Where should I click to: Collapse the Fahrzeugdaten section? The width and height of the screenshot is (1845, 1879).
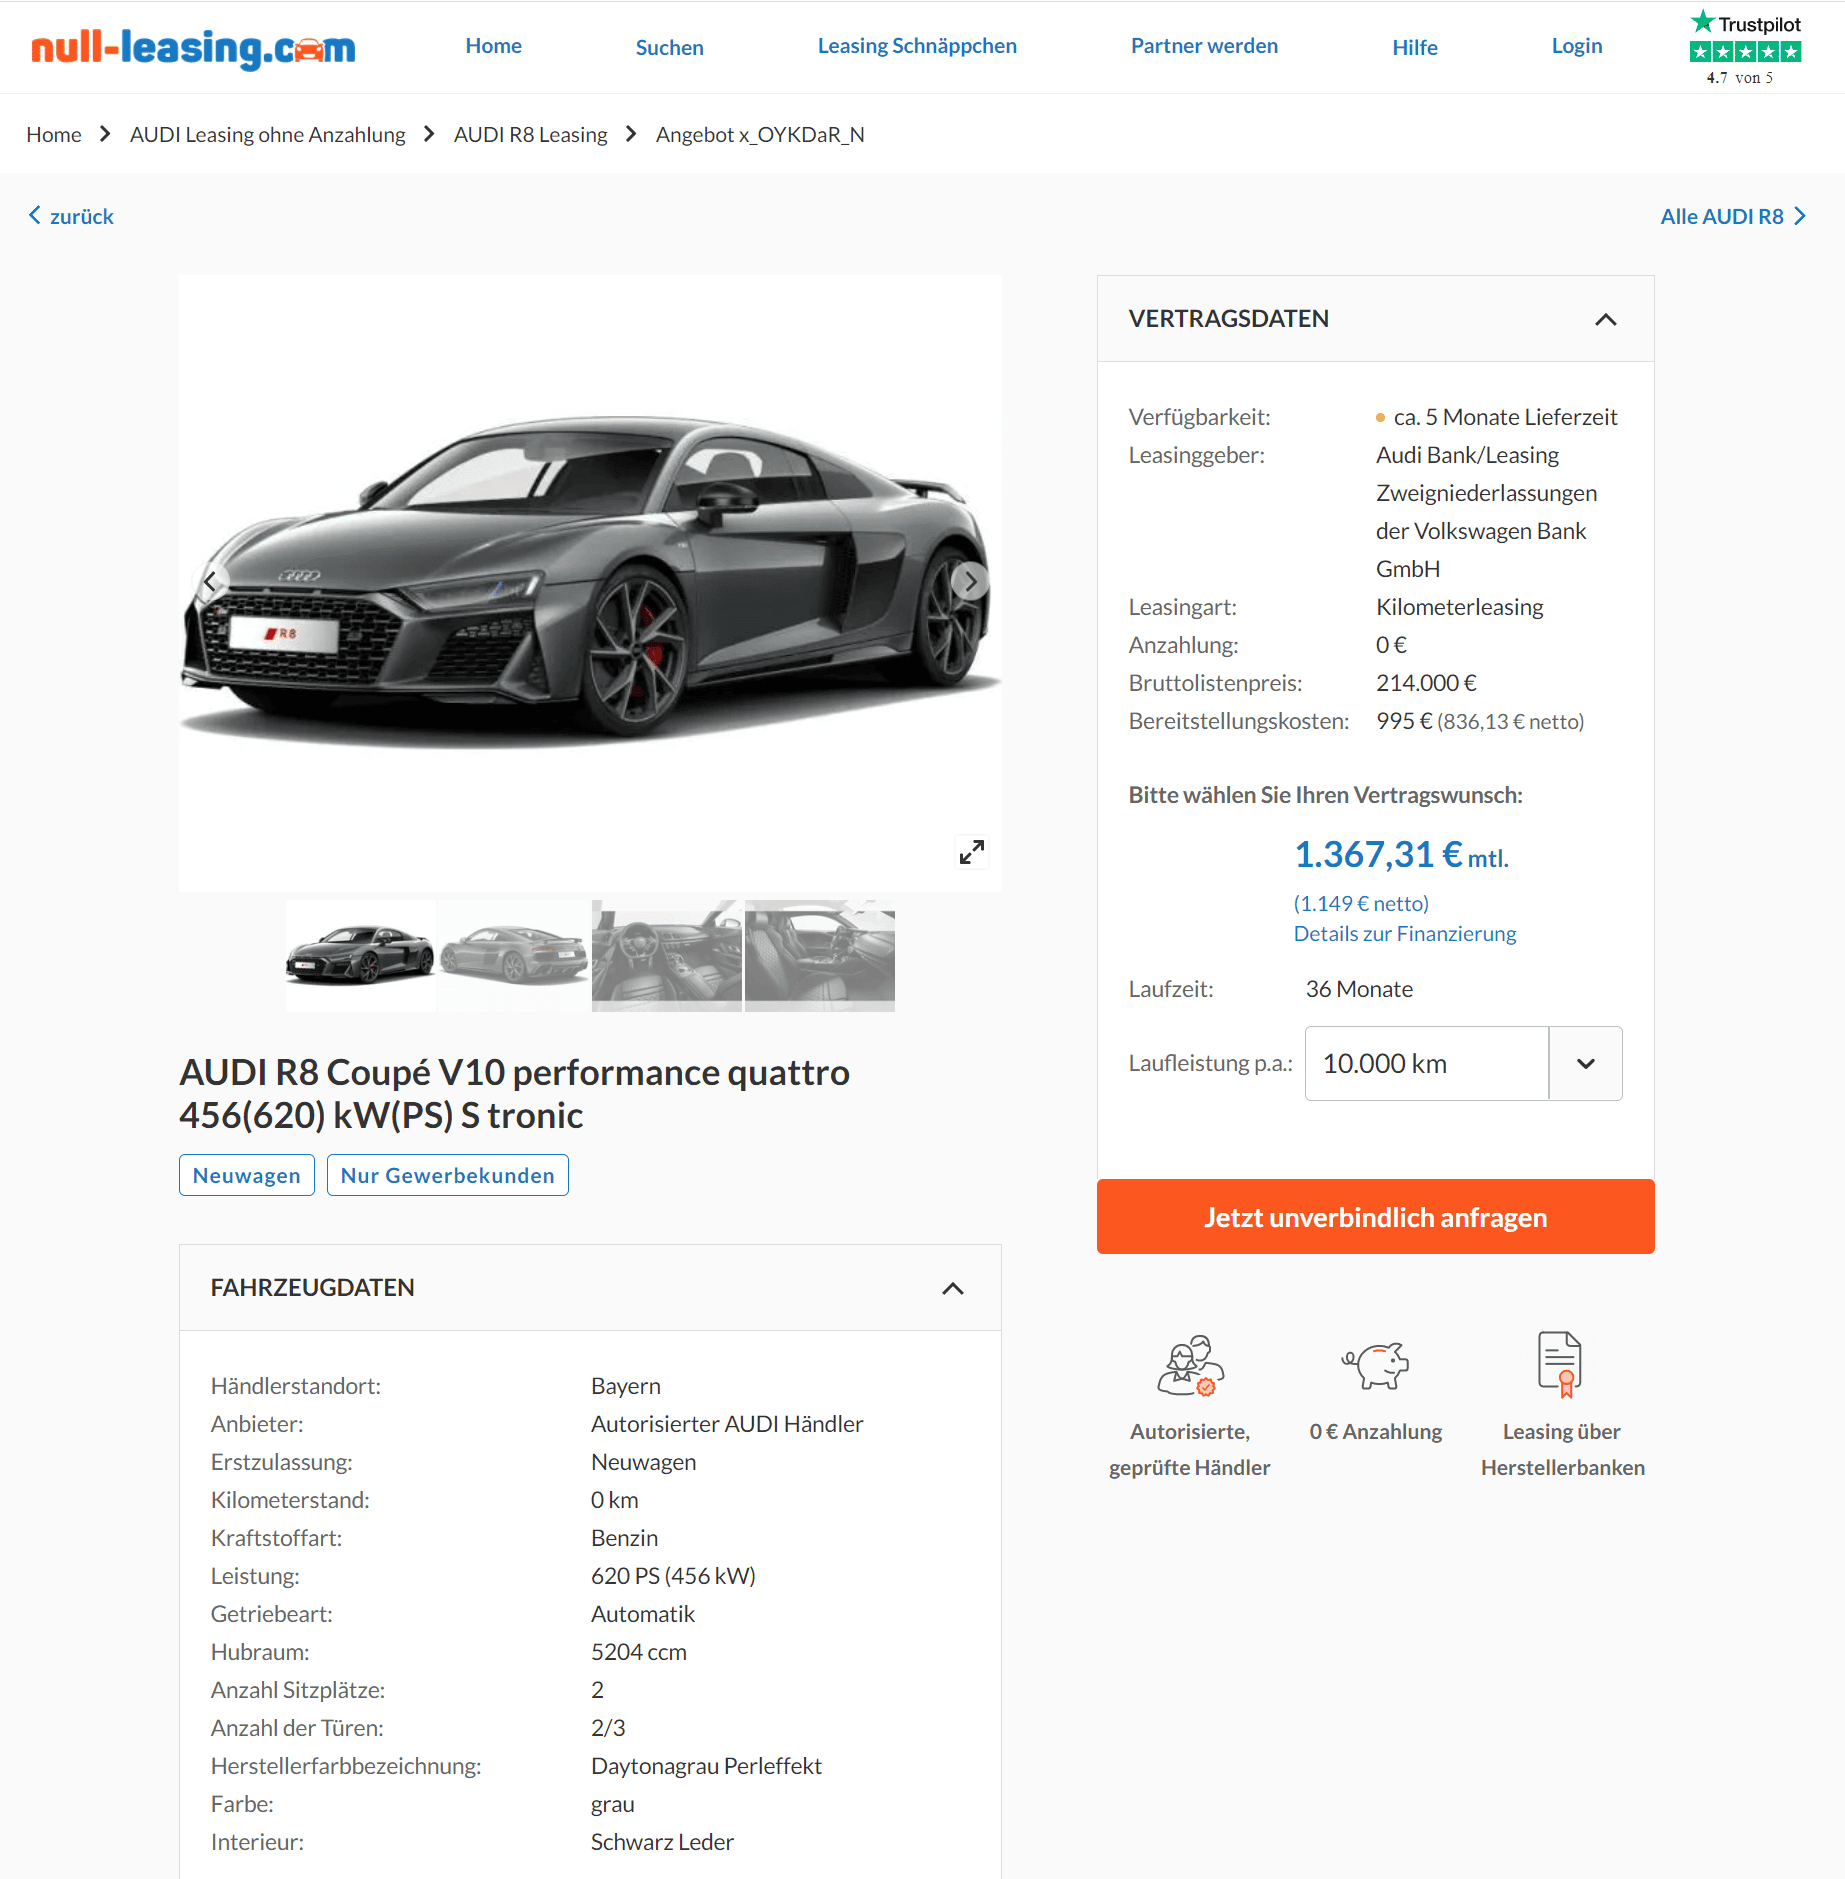point(953,1288)
